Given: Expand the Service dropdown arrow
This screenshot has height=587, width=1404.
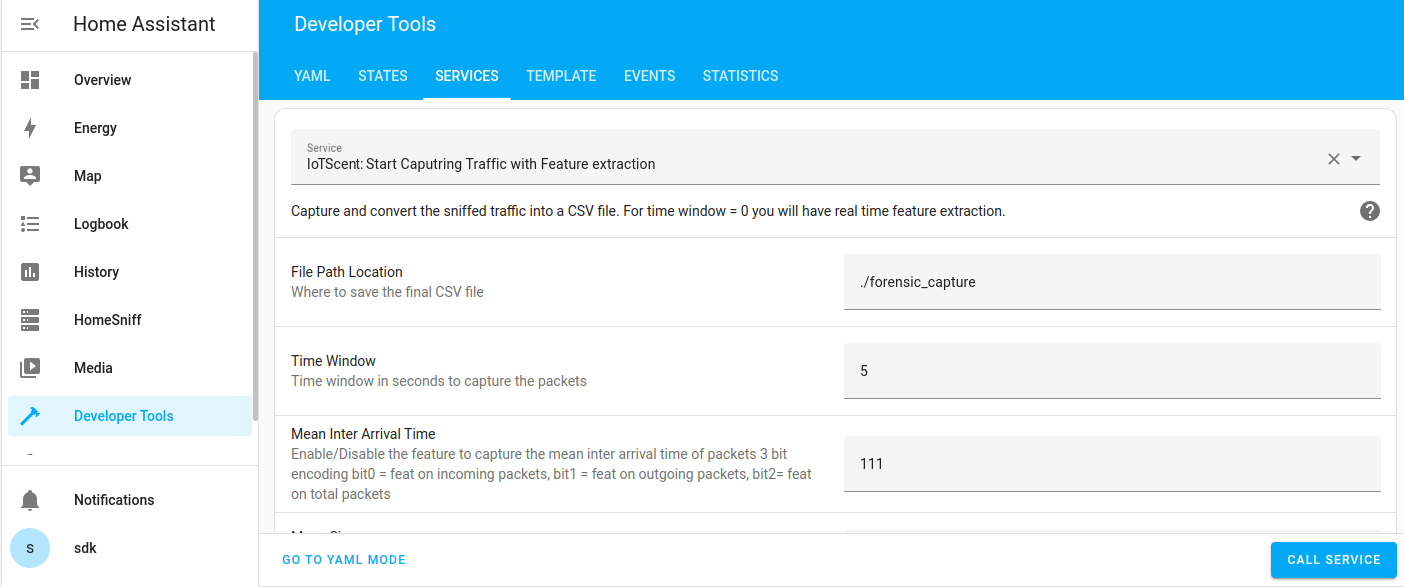Looking at the screenshot, I should click(1356, 159).
